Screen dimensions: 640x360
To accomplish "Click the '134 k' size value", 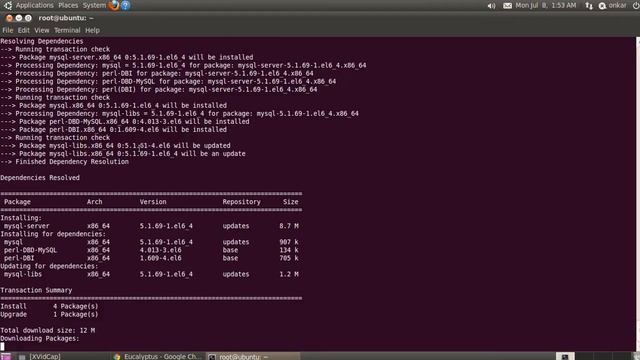I will pyautogui.click(x=289, y=250).
